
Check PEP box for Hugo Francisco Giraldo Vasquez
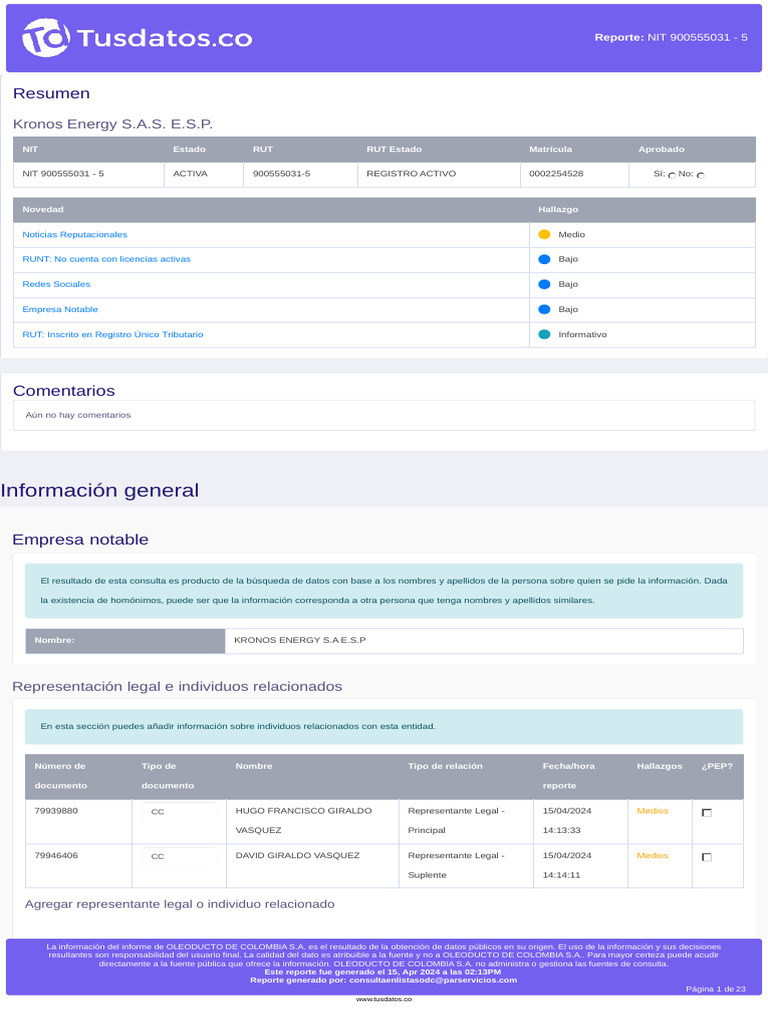(x=707, y=813)
